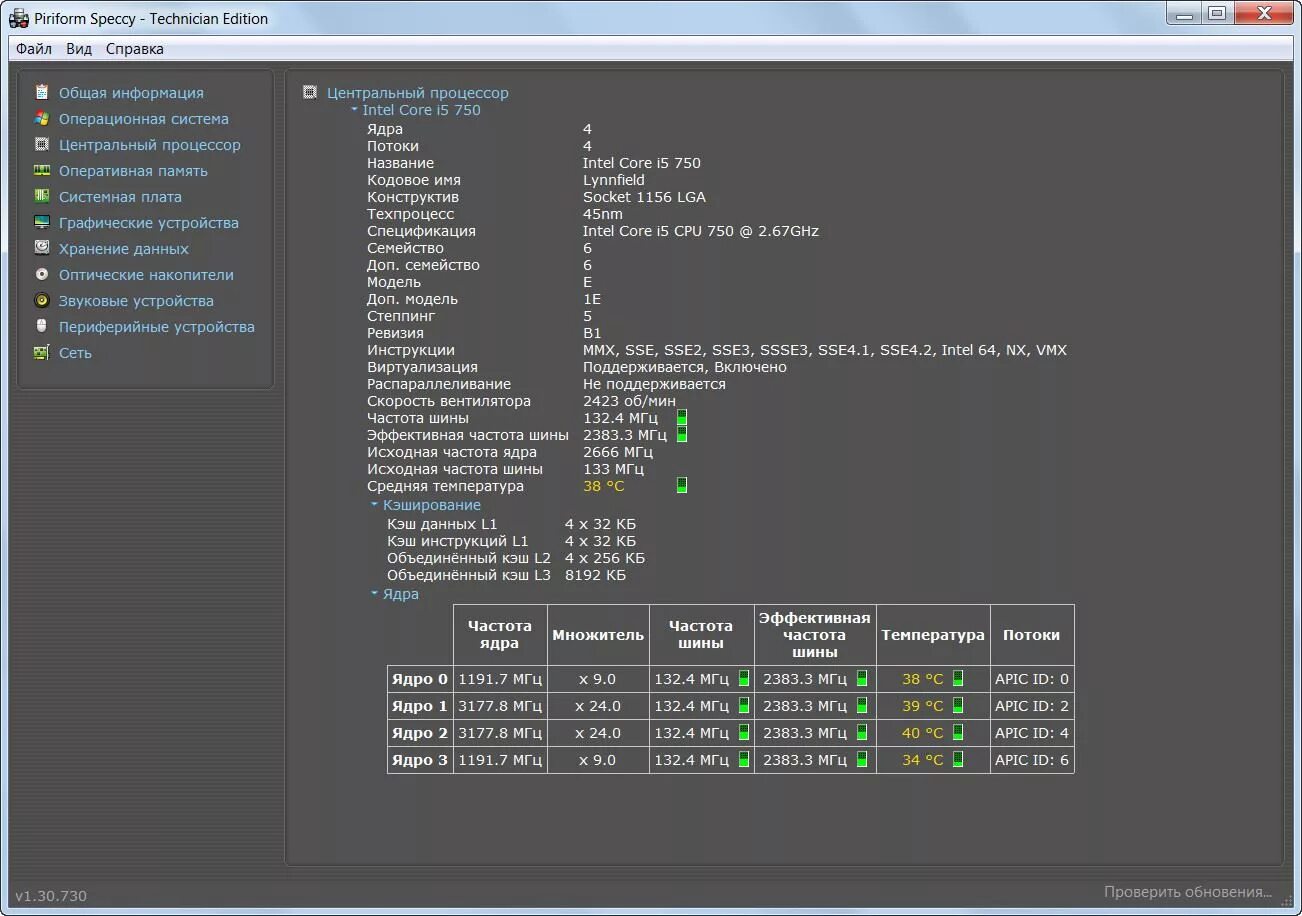Image resolution: width=1302 pixels, height=916 pixels.
Task: Select Звуковые устройства in sidebar
Action: 136,300
